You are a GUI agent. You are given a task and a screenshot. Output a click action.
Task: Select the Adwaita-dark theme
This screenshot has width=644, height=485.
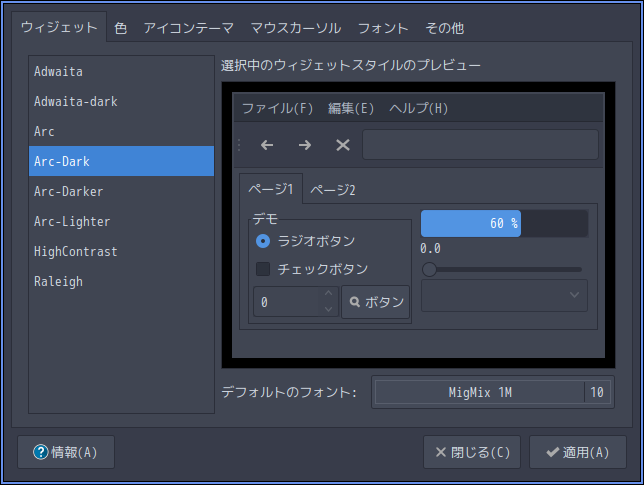[122, 101]
